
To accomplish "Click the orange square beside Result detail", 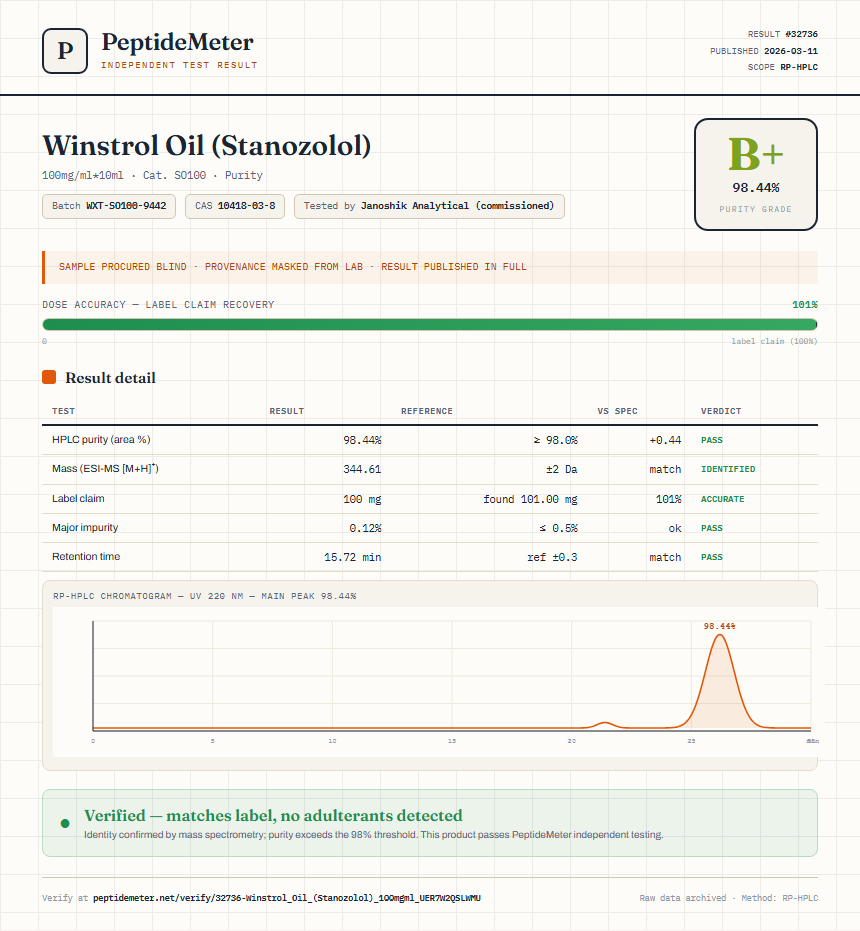I will pyautogui.click(x=49, y=377).
